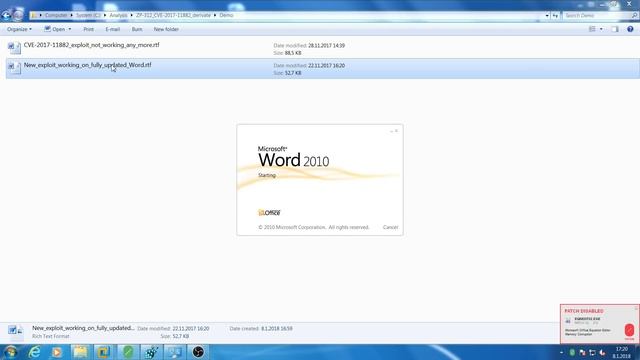Click E-mail in the Explorer toolbar
640x360 pixels.
(113, 29)
